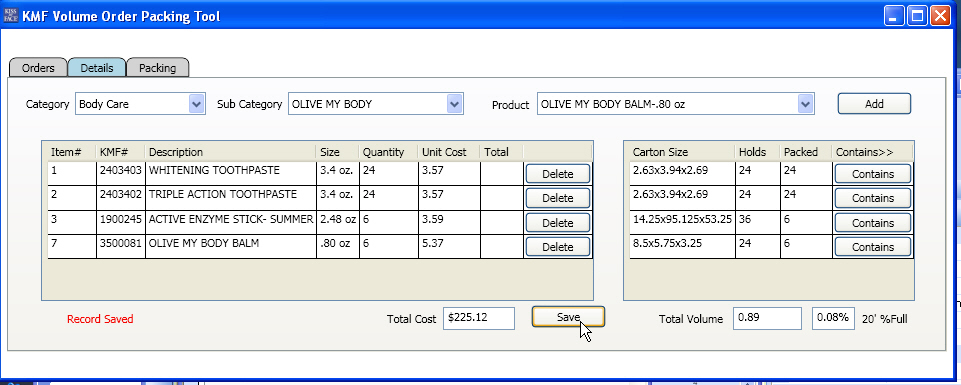Viewport: 961px width, 385px height.
Task: Close the KMF Volume Order Packing Tool window
Action: [940, 16]
